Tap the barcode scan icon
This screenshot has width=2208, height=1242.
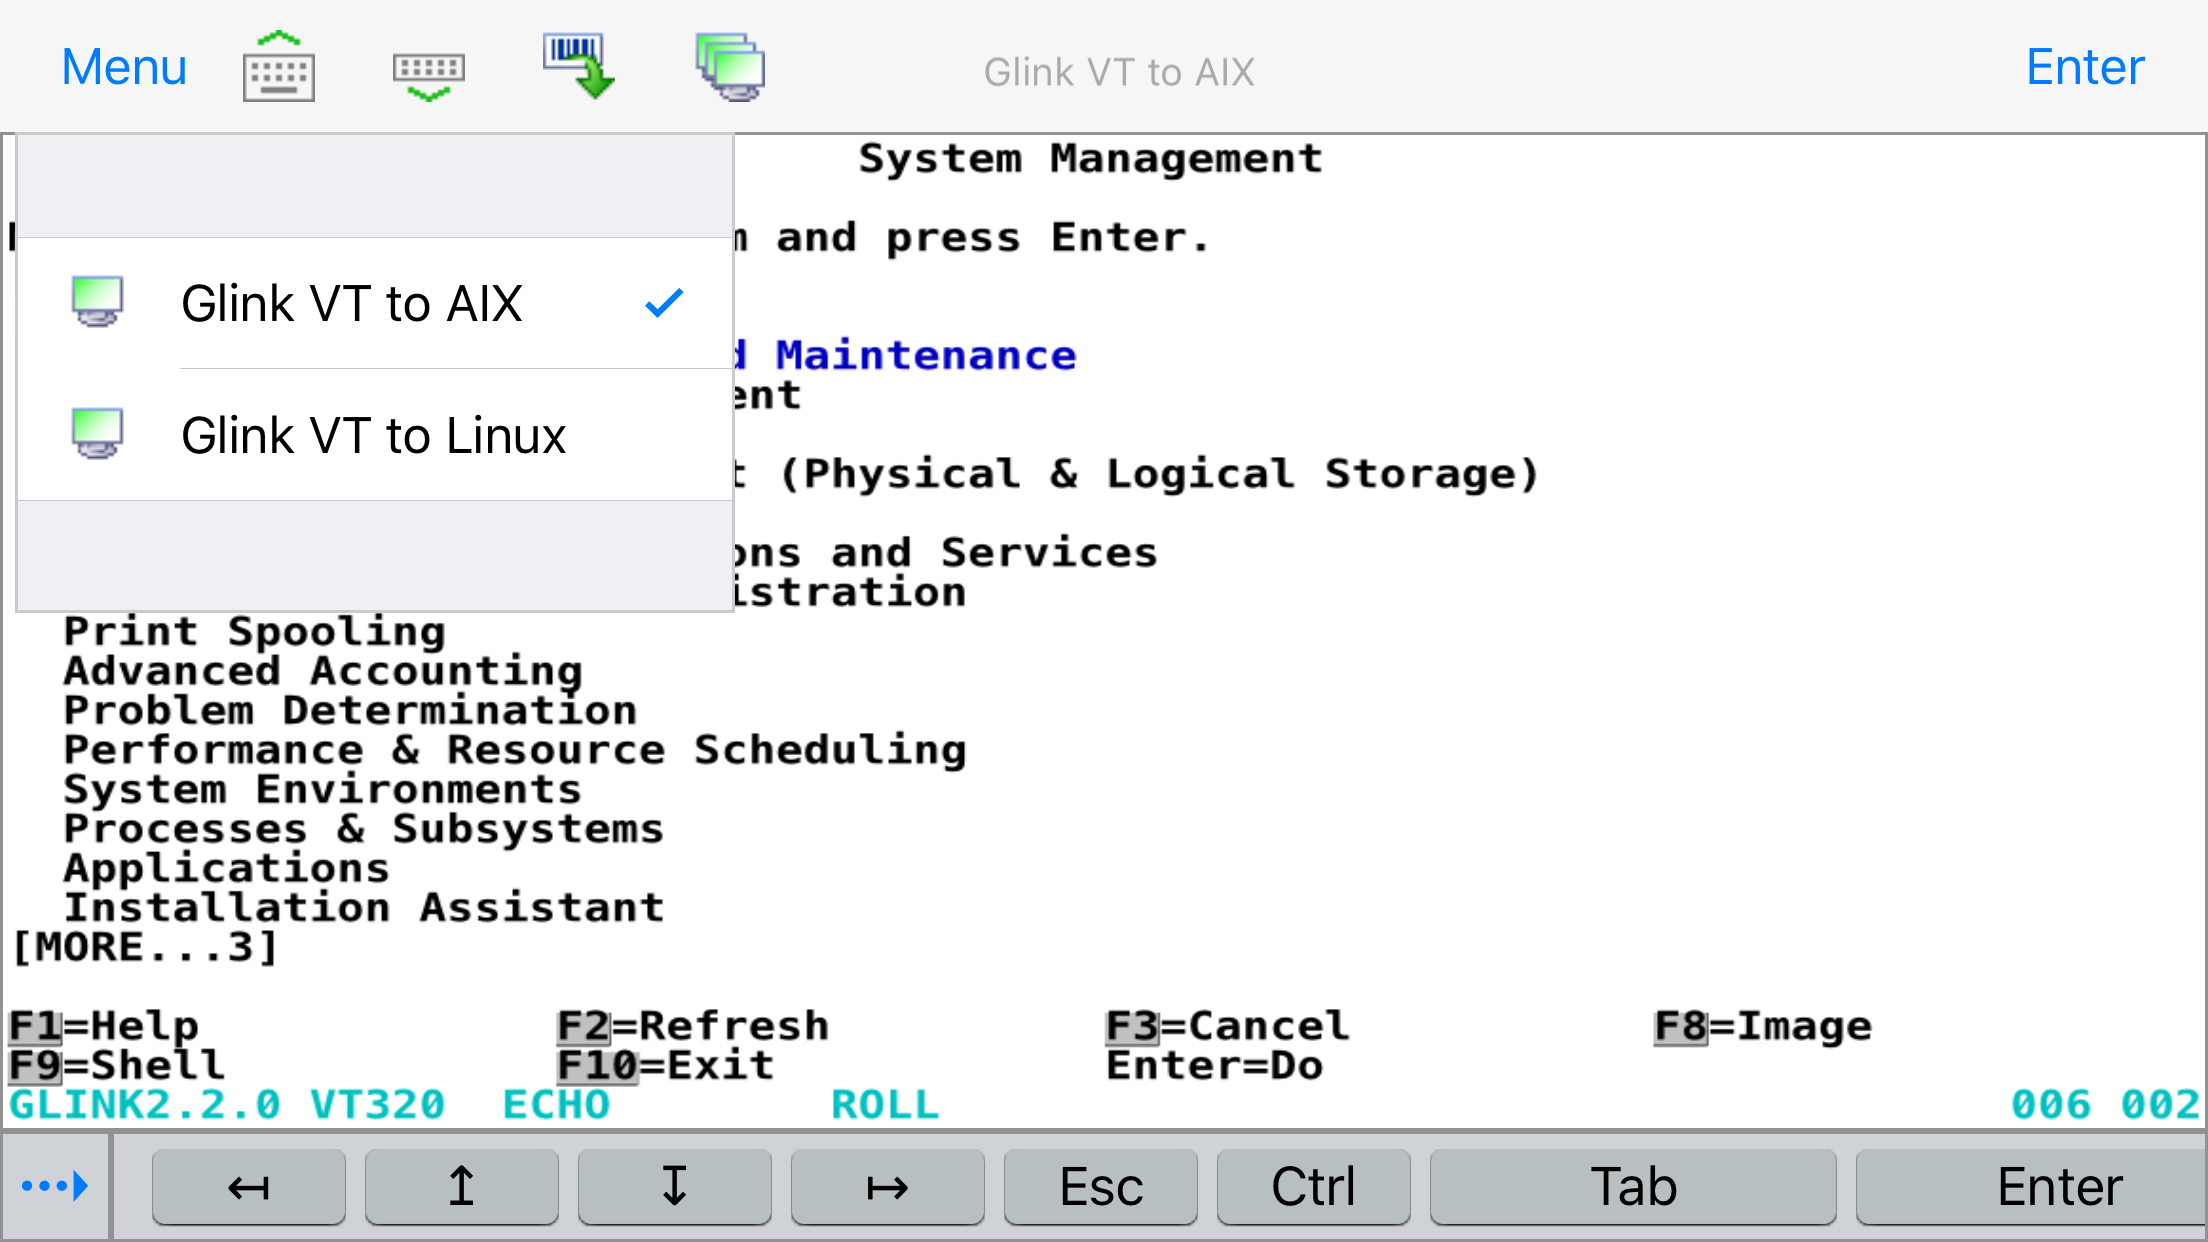[578, 67]
